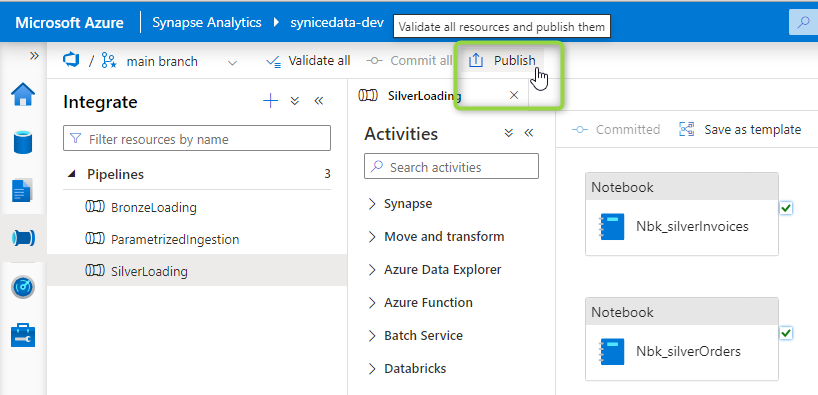The width and height of the screenshot is (818, 395).
Task: Open the Develop hub document icon
Action: coord(22,190)
